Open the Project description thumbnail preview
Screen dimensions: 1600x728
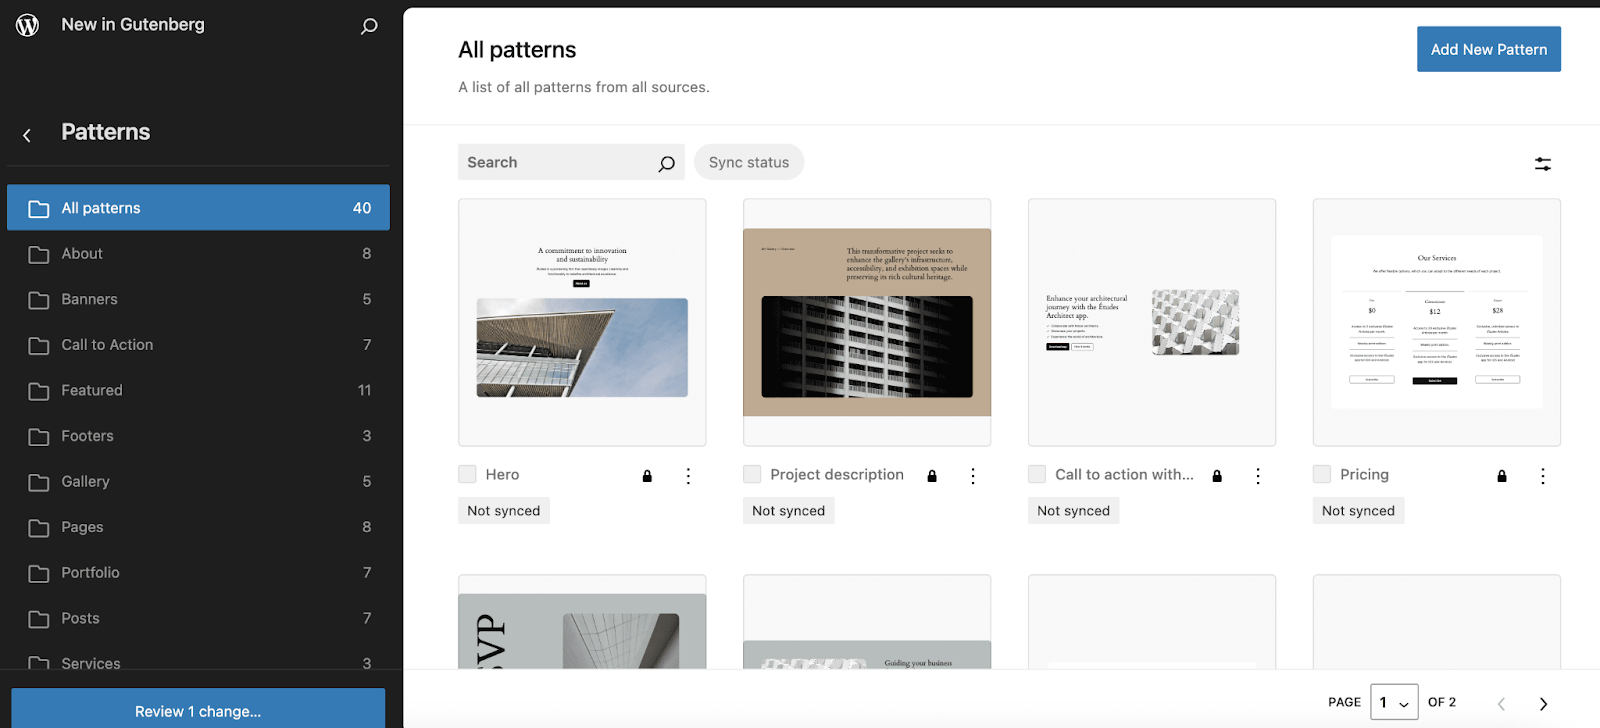point(867,322)
